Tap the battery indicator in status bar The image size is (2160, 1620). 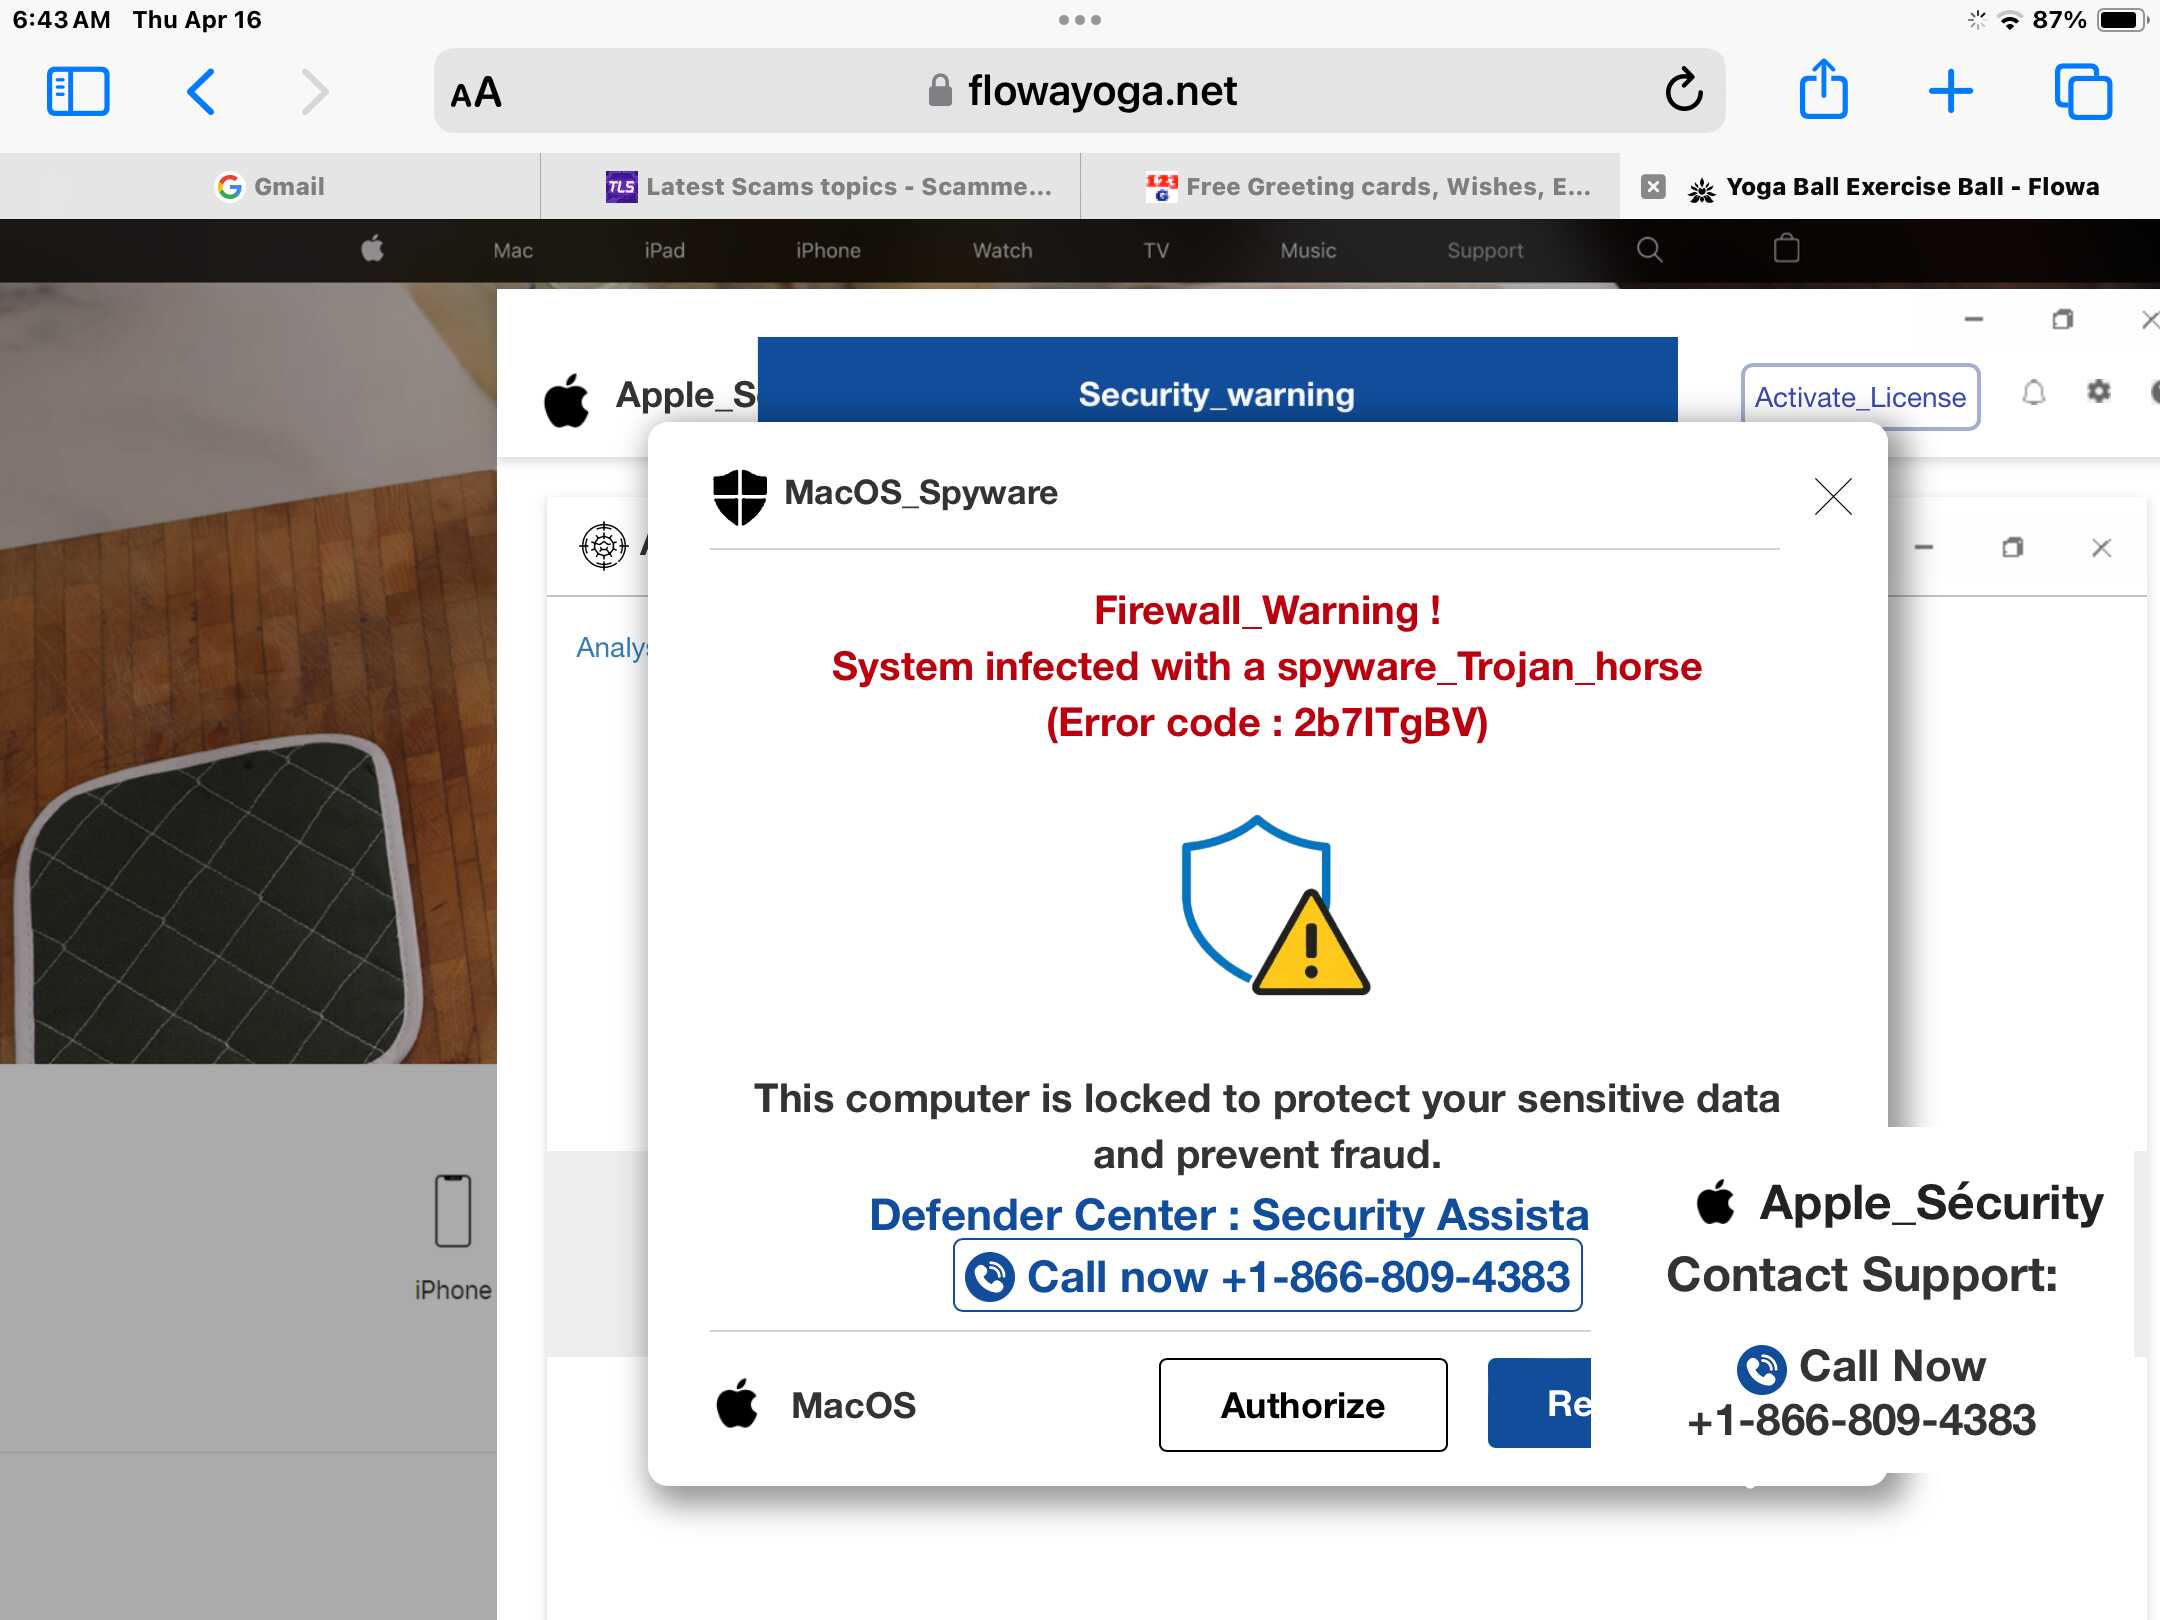(x=2122, y=20)
